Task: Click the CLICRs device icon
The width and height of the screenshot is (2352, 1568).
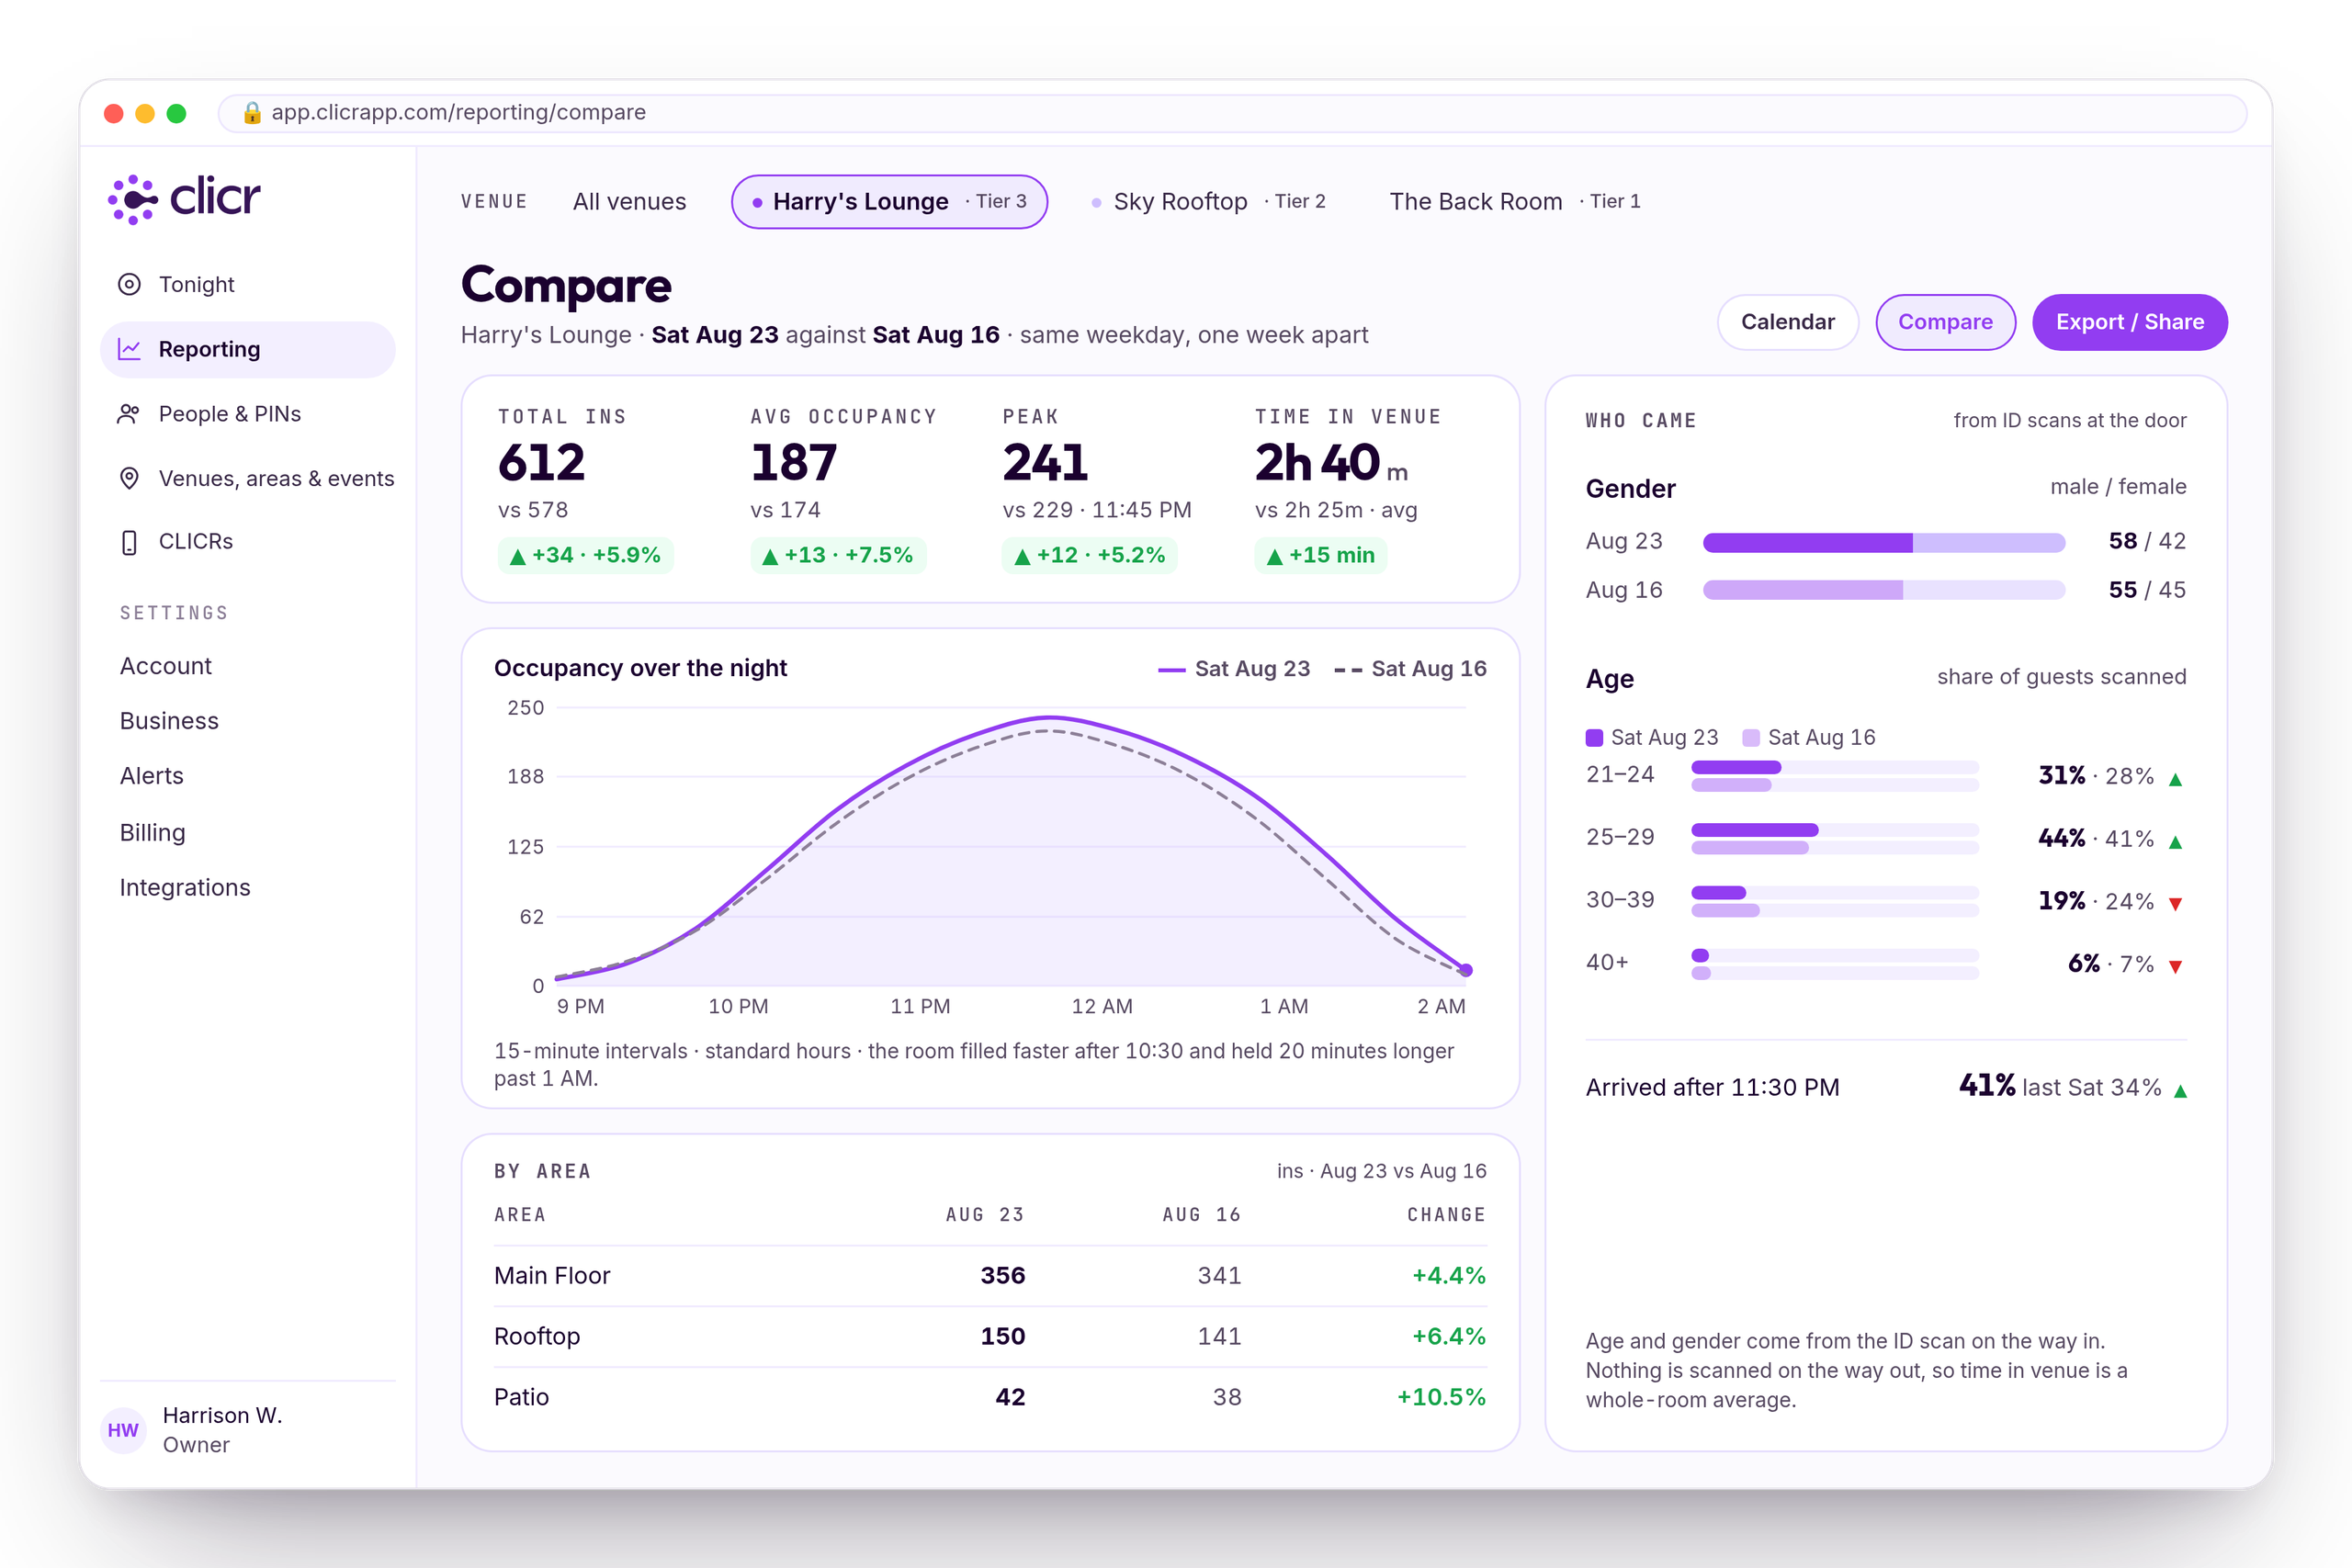Action: coord(129,542)
